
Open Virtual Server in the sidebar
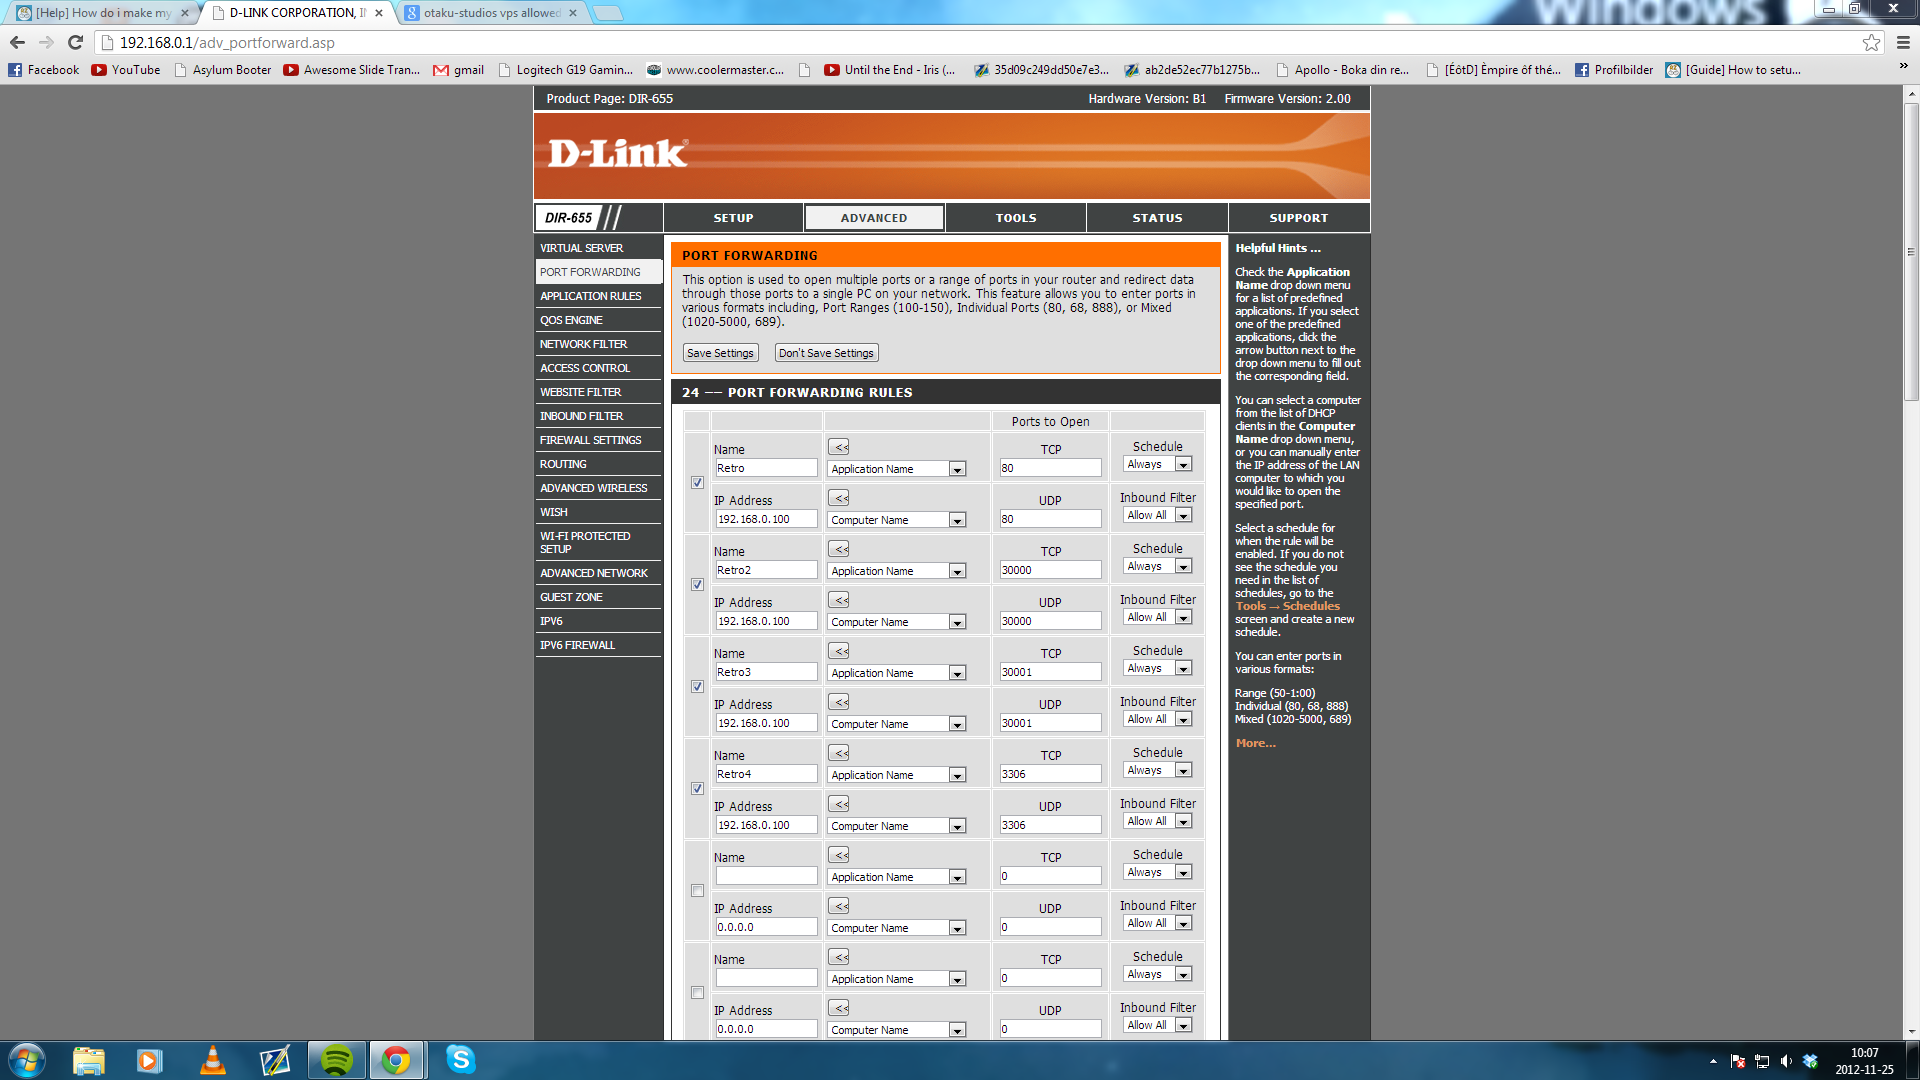[581, 248]
